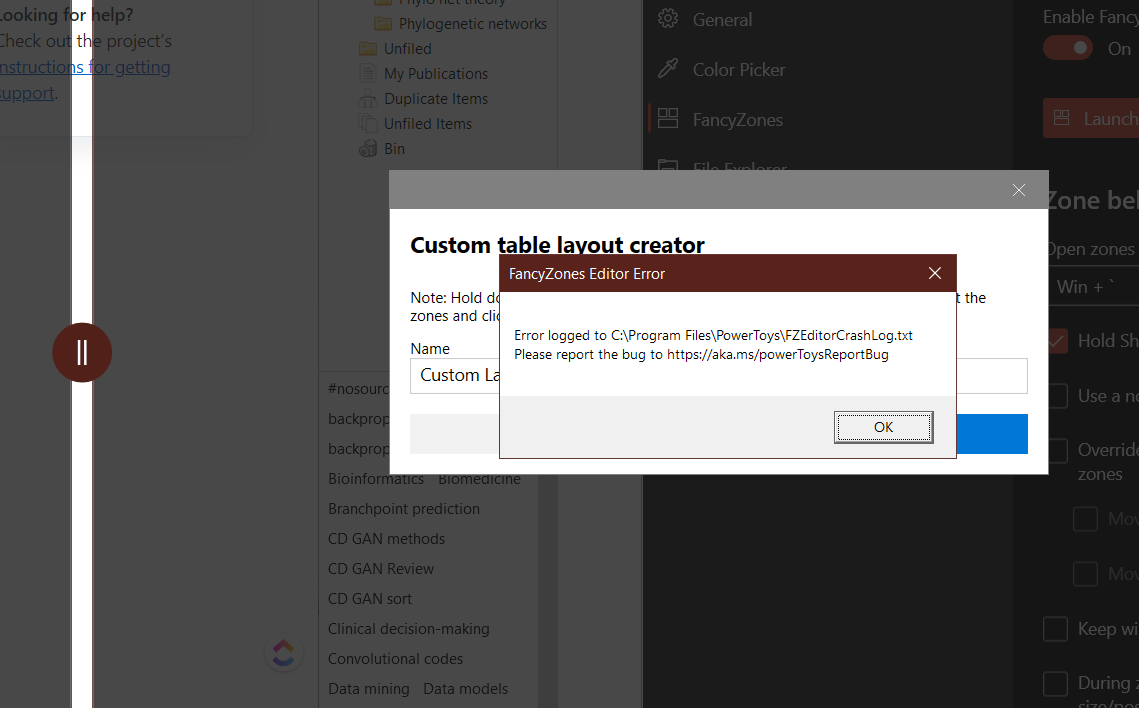Open the Bin in the library sidebar
The image size is (1139, 708).
click(x=368, y=148)
